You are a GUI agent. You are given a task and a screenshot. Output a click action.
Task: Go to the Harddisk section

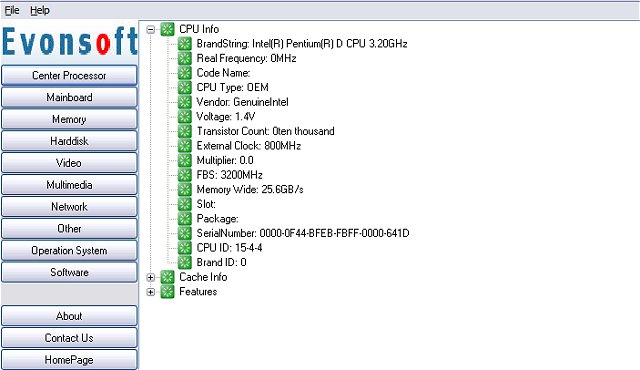pos(69,141)
